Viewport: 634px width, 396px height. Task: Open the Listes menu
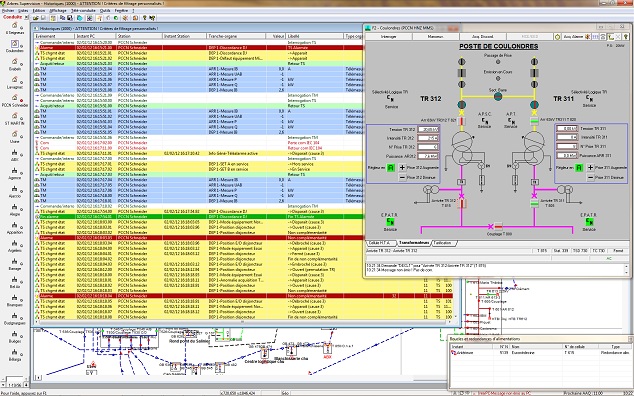(23, 11)
